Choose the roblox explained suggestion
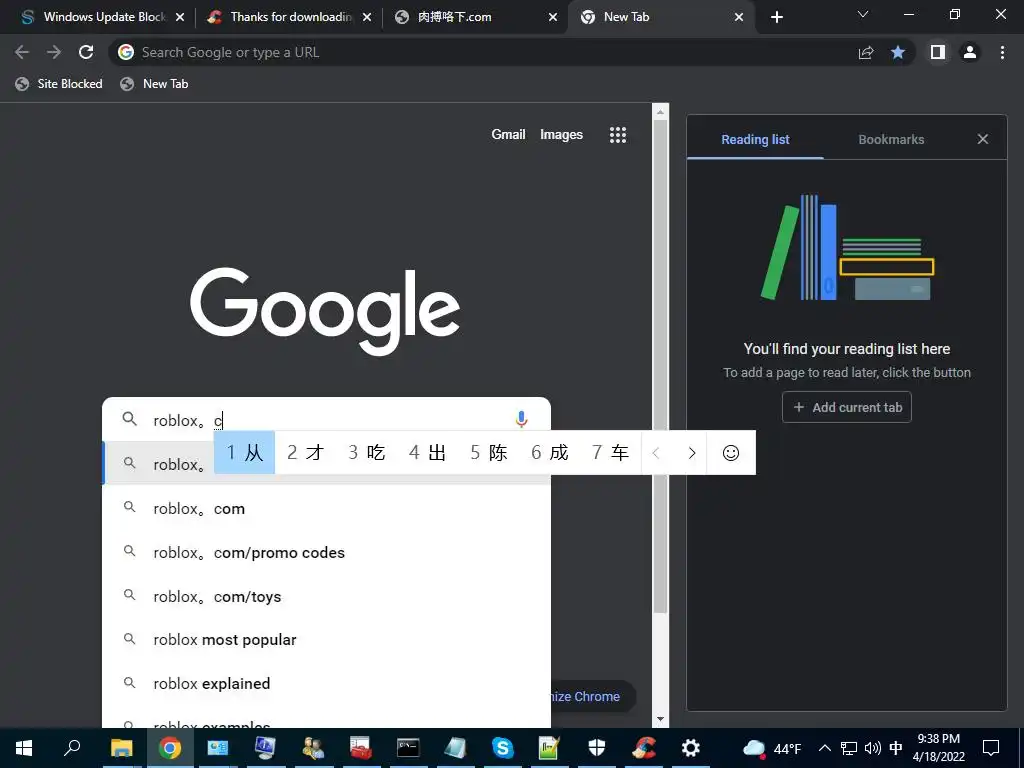 327,683
